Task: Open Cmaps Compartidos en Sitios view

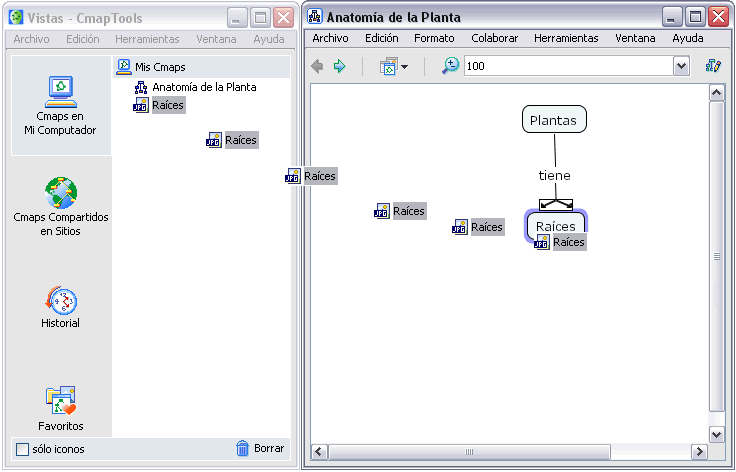Action: coord(61,207)
